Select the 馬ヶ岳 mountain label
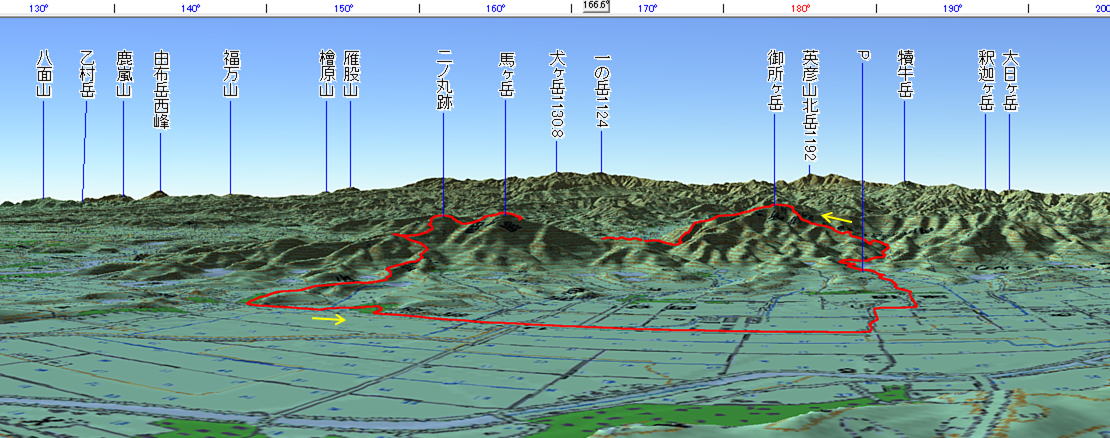 click(x=506, y=76)
